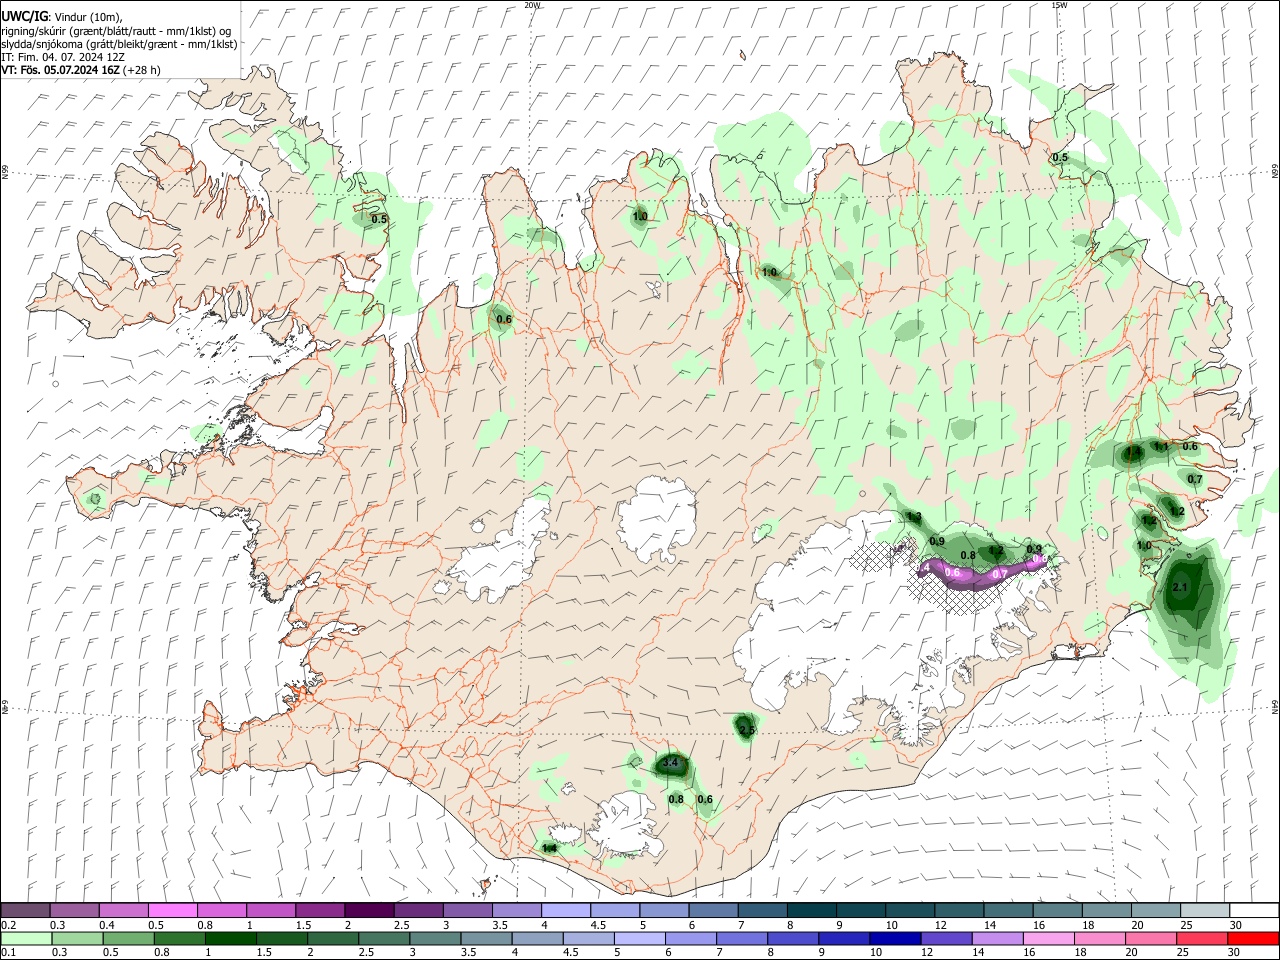Click the 0.6 label inside the purple snow band
Screen dimensions: 1280x960
[952, 572]
